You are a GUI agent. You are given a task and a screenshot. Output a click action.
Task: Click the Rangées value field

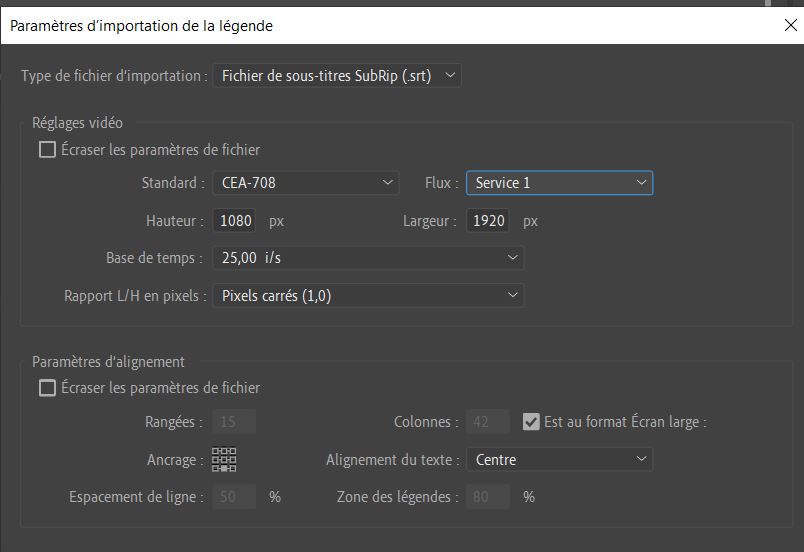(x=233, y=422)
